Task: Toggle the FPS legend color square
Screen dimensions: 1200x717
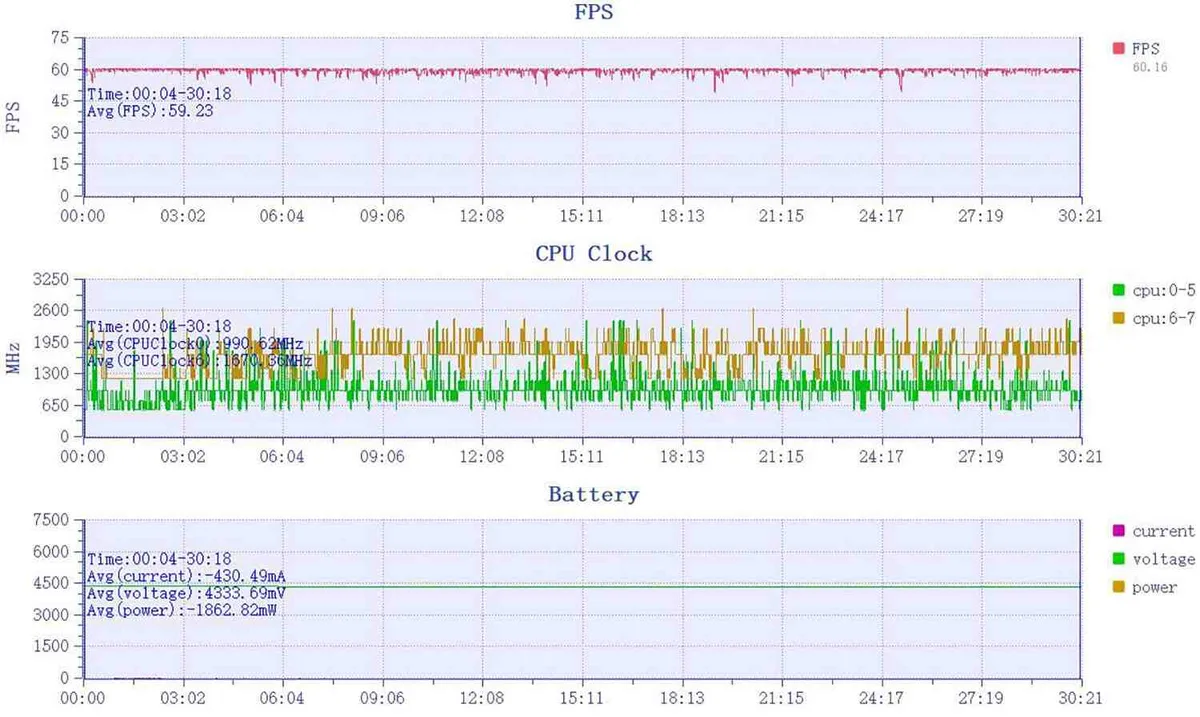Action: (1119, 48)
